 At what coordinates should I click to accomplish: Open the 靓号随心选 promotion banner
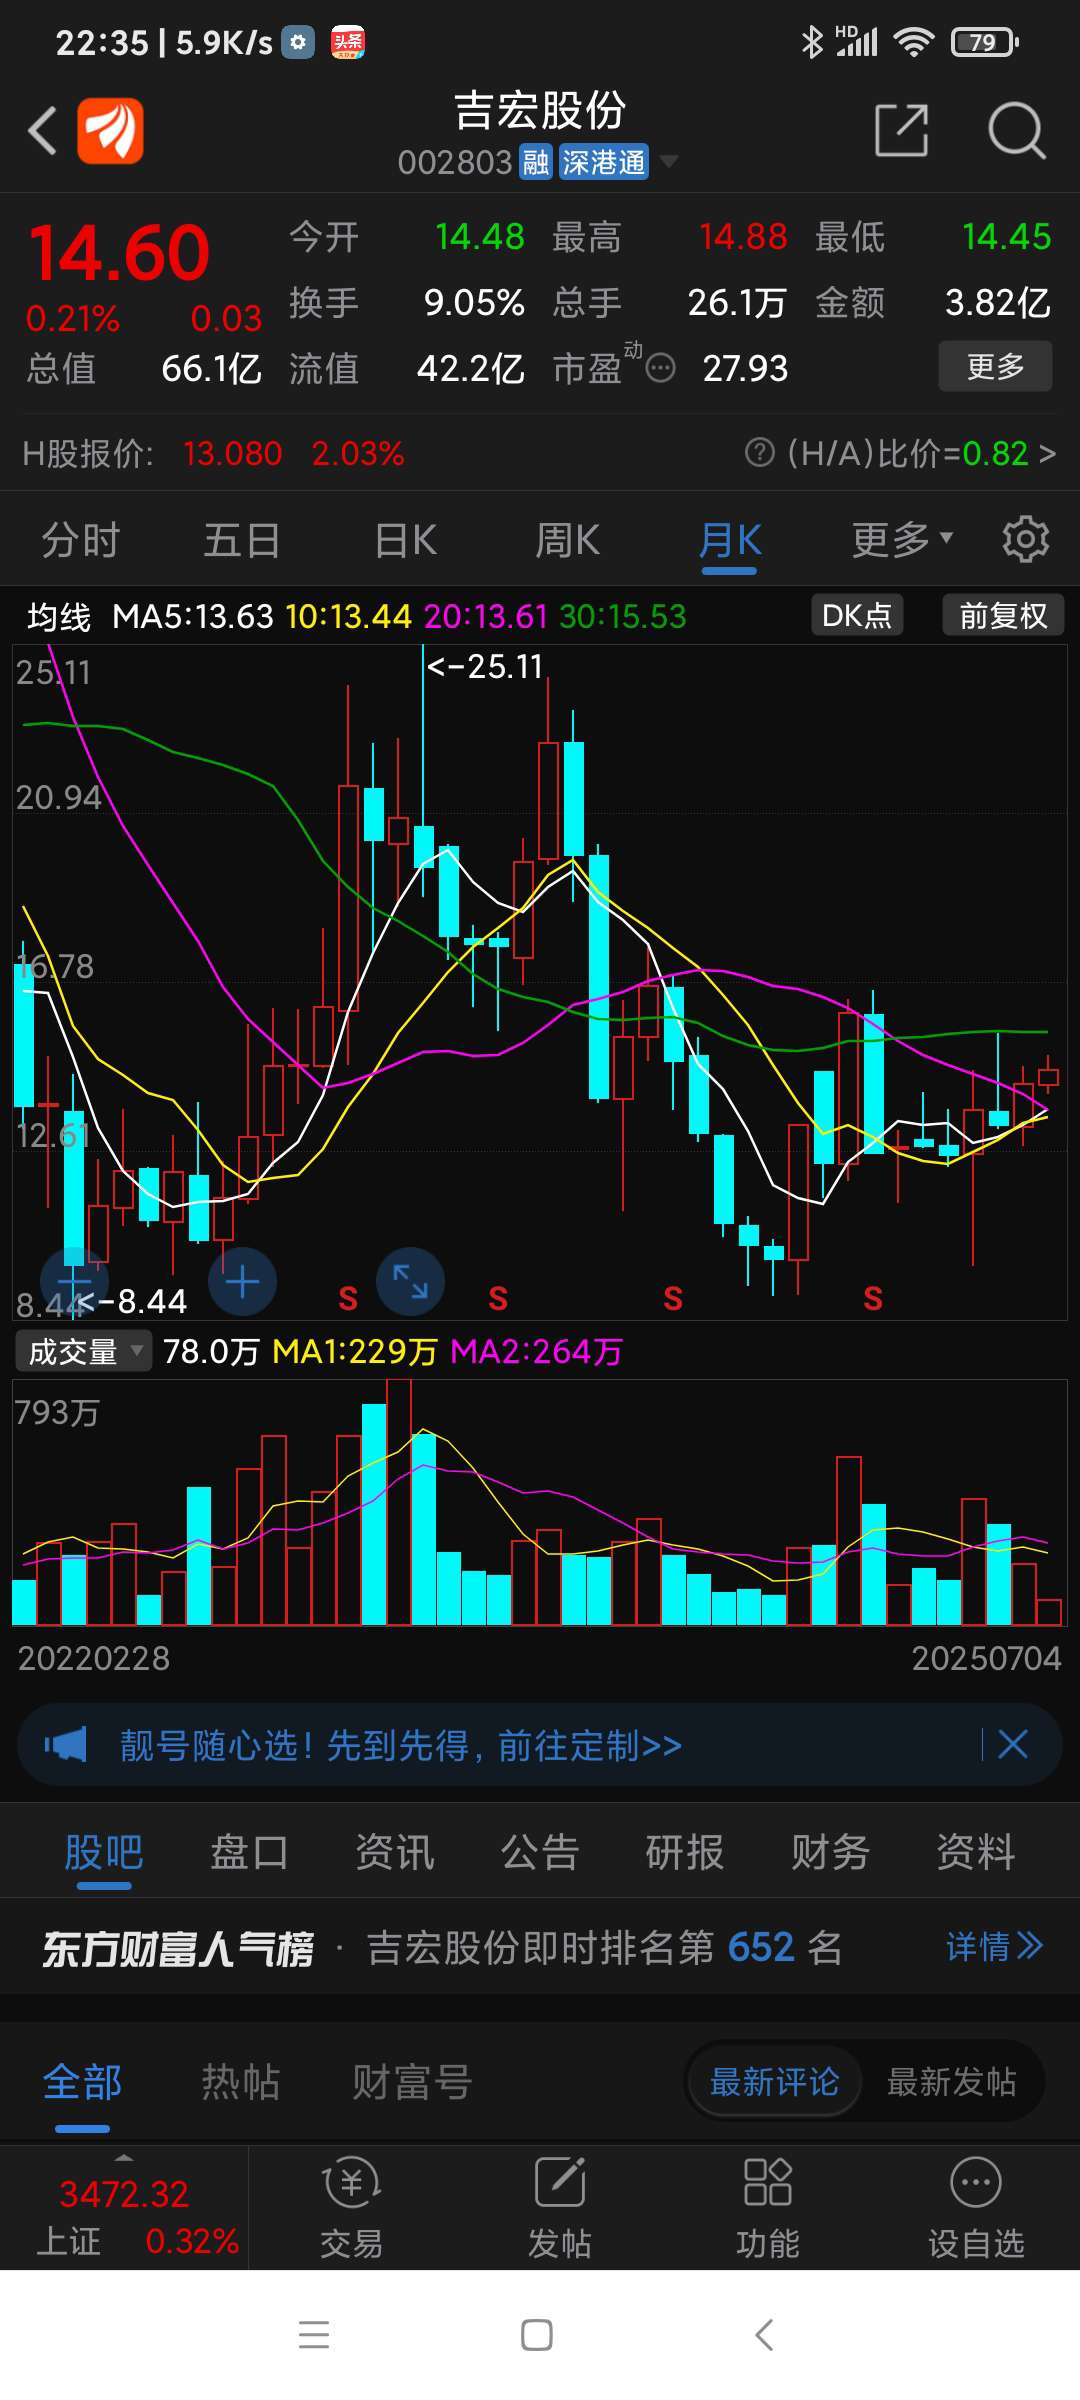pyautogui.click(x=540, y=1746)
